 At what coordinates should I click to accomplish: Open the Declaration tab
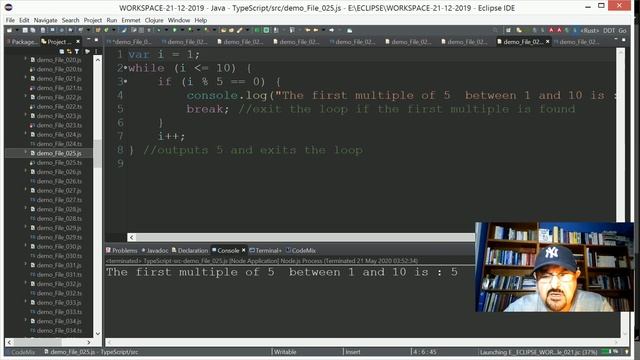190,250
